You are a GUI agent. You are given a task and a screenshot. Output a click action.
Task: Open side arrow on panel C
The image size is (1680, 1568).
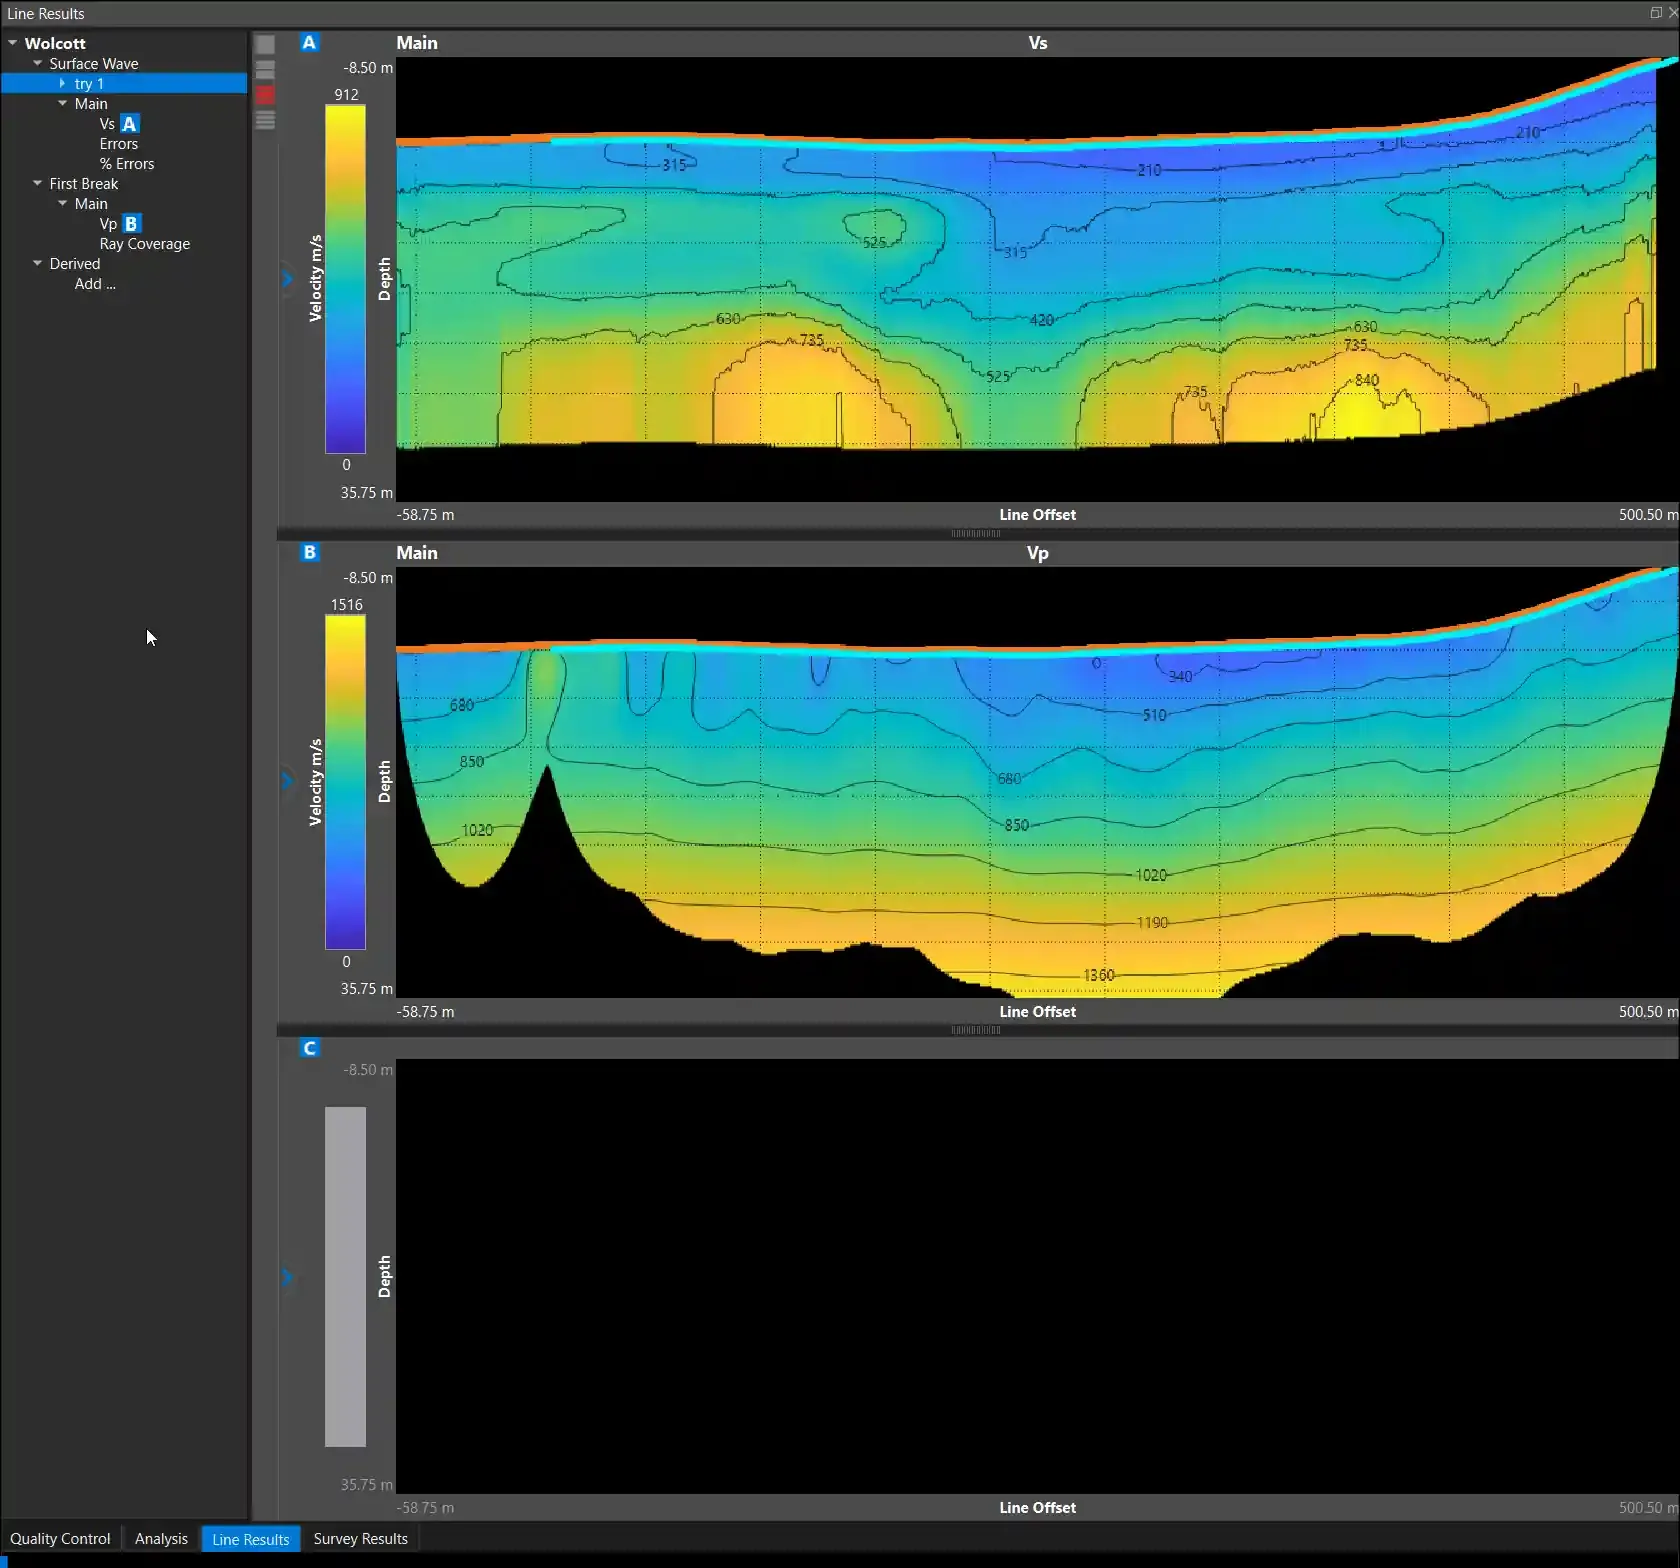pyautogui.click(x=287, y=1277)
